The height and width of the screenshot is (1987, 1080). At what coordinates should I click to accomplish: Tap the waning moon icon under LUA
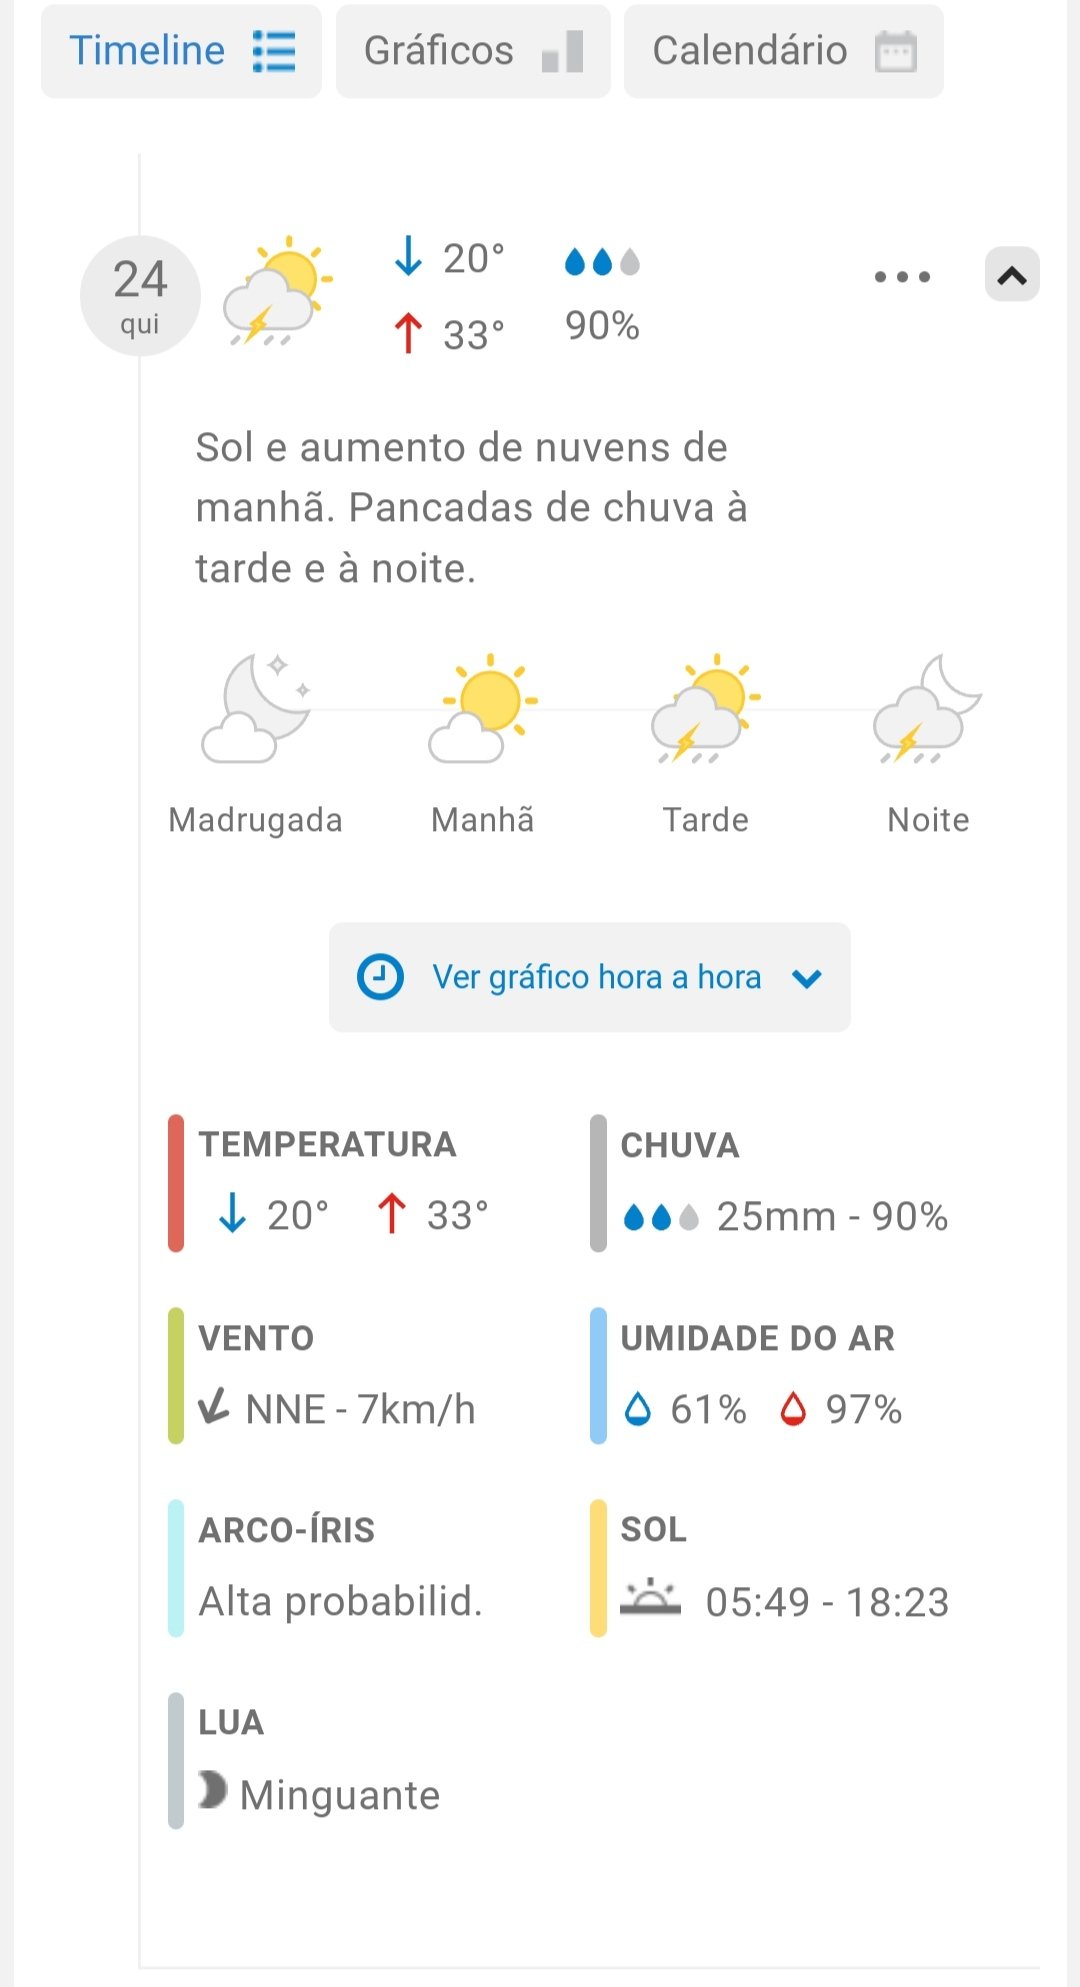[212, 1790]
